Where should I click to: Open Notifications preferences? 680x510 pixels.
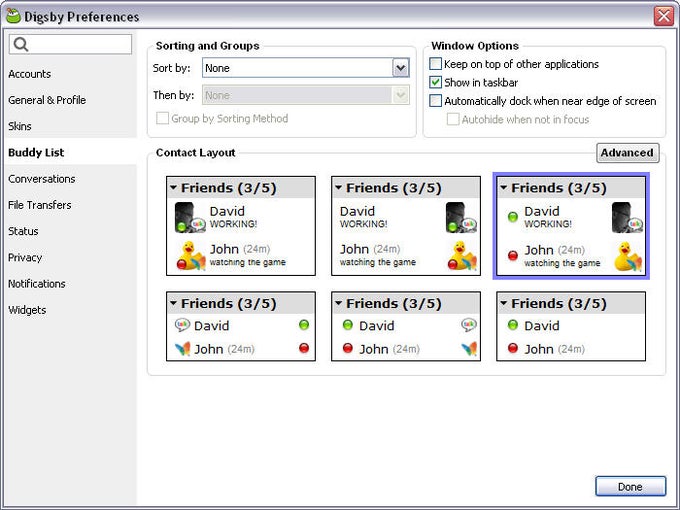tap(37, 284)
